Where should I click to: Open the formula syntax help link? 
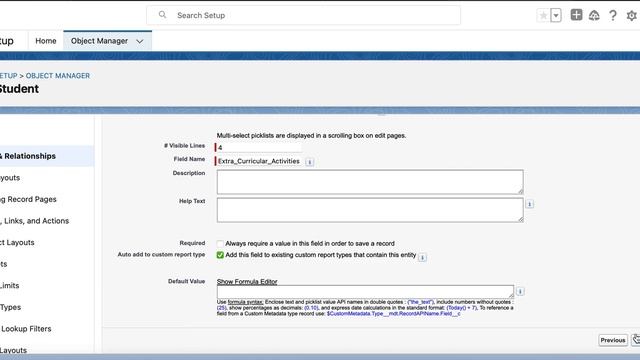coord(245,302)
